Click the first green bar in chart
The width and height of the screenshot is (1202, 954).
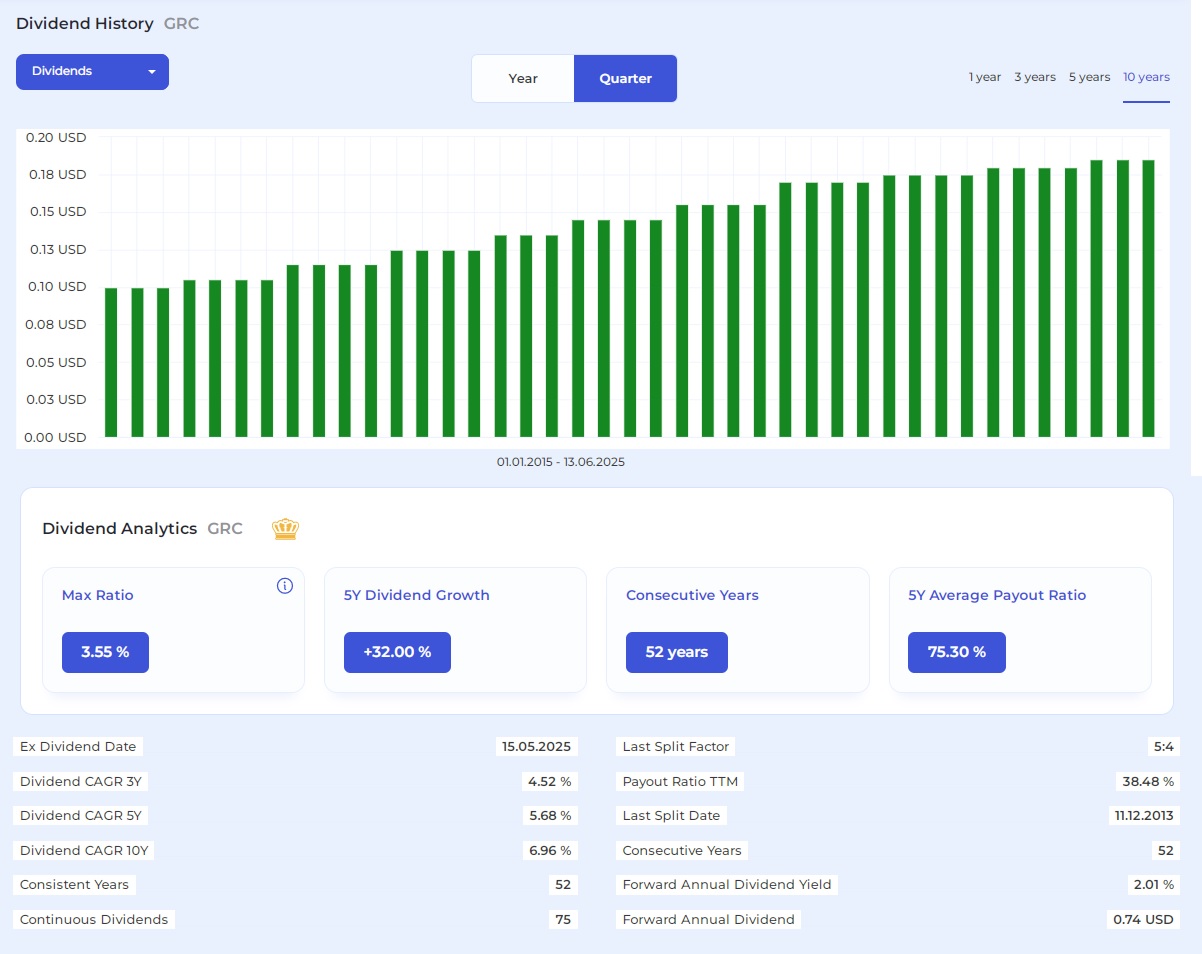click(111, 362)
